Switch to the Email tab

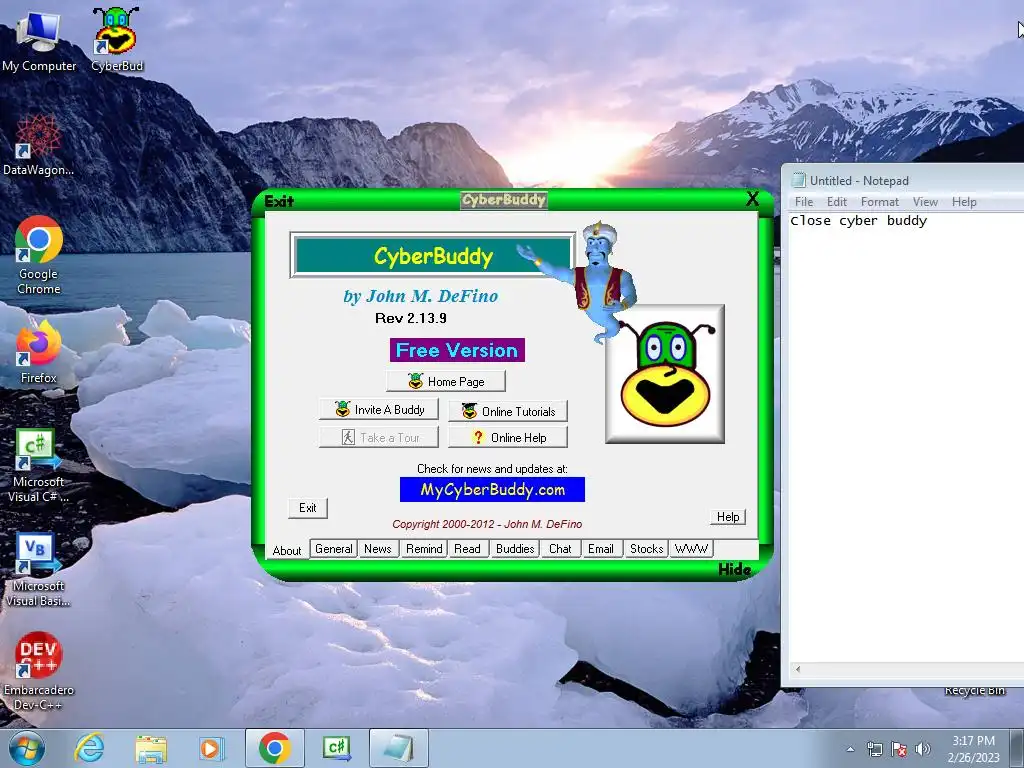[x=601, y=549]
